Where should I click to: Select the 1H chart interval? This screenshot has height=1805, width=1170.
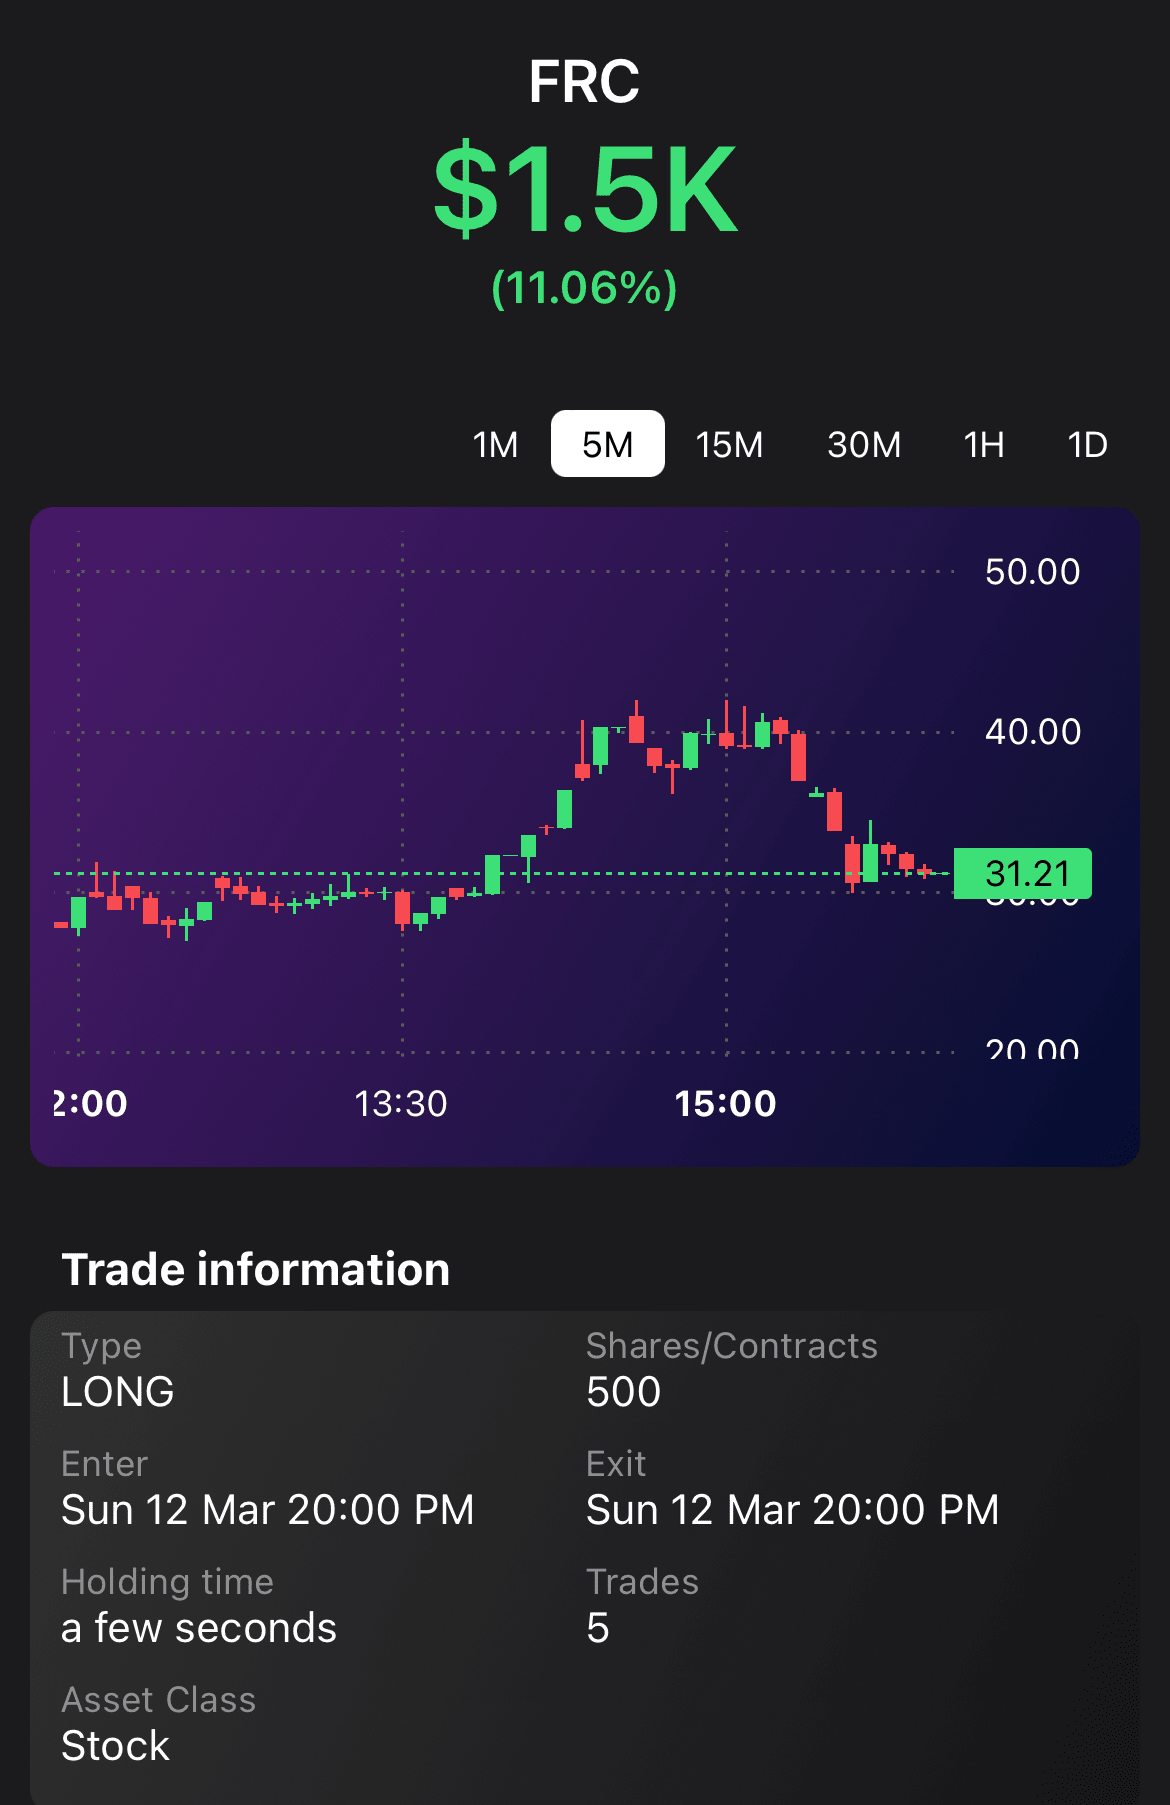tap(984, 444)
